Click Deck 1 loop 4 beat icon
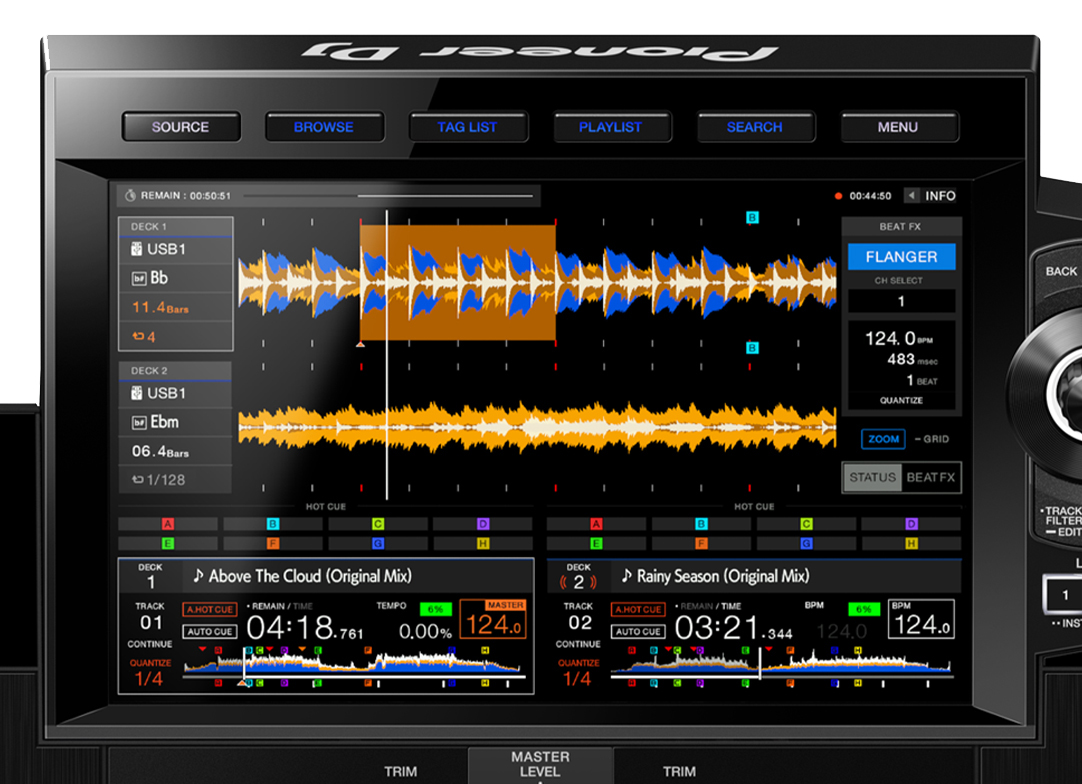Image resolution: width=1082 pixels, height=784 pixels. pyautogui.click(x=138, y=337)
